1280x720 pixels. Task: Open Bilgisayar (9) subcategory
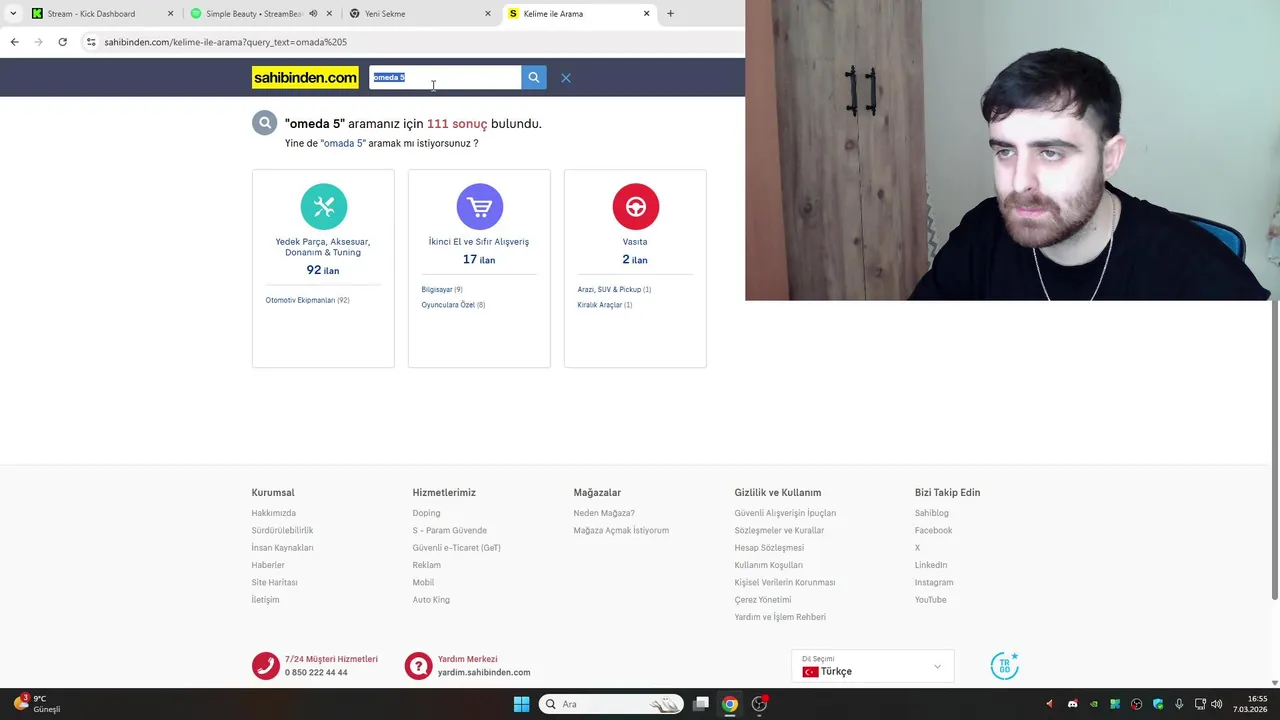point(442,289)
